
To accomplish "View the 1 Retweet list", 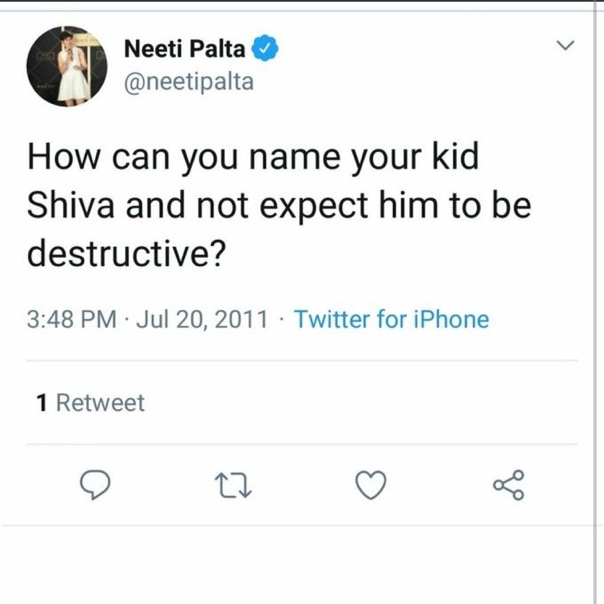I will coord(90,403).
